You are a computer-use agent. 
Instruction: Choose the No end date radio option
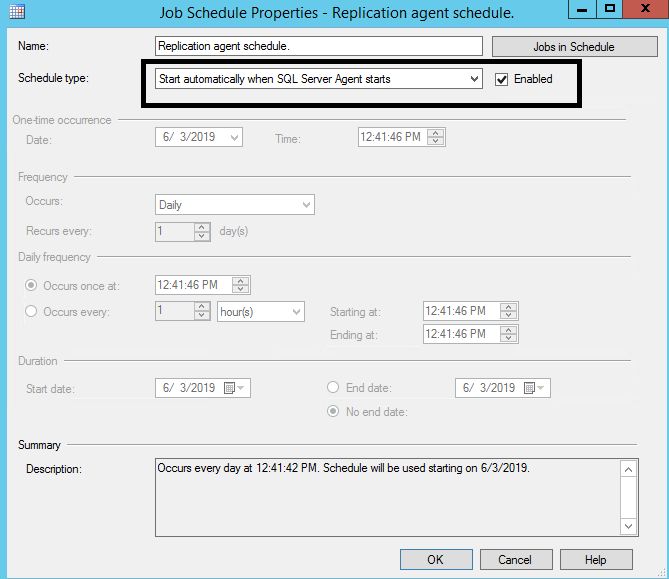click(333, 411)
